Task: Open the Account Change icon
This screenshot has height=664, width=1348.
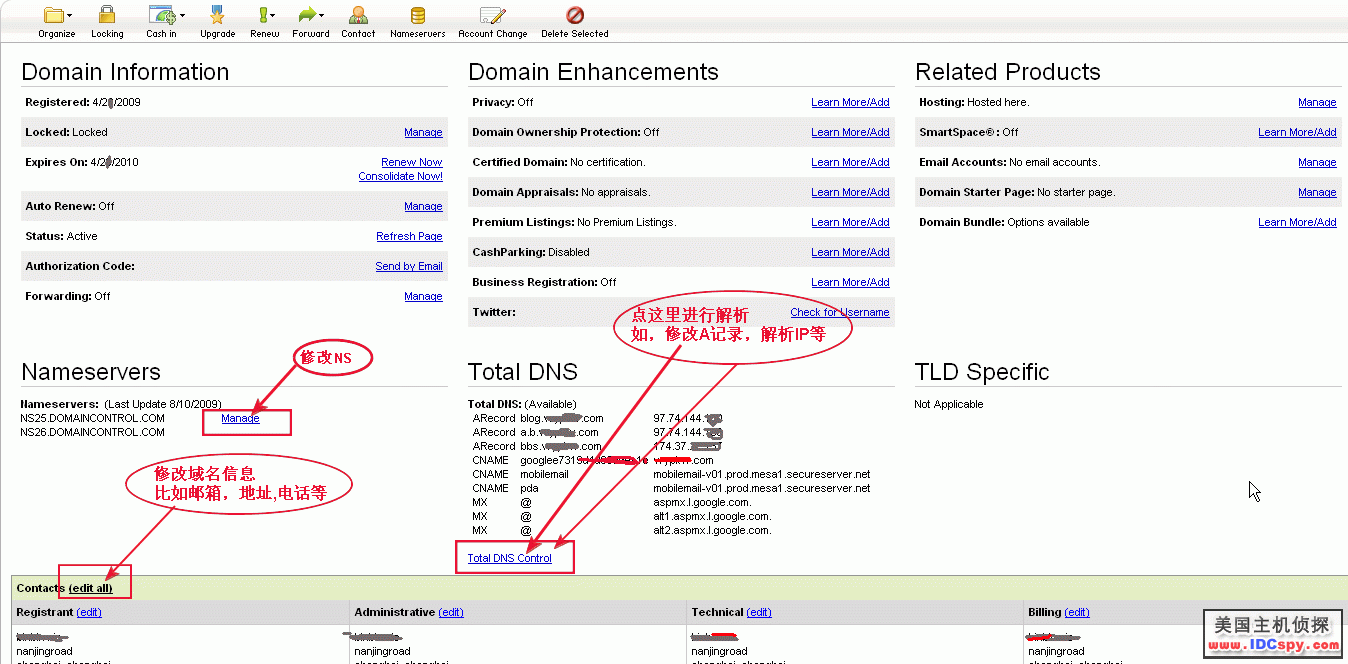Action: point(492,15)
